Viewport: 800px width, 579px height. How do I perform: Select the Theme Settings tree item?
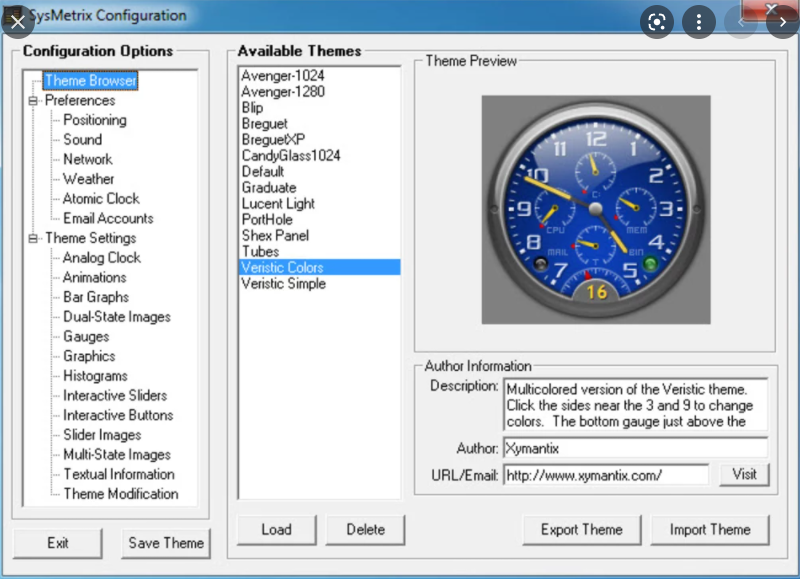[x=91, y=238]
